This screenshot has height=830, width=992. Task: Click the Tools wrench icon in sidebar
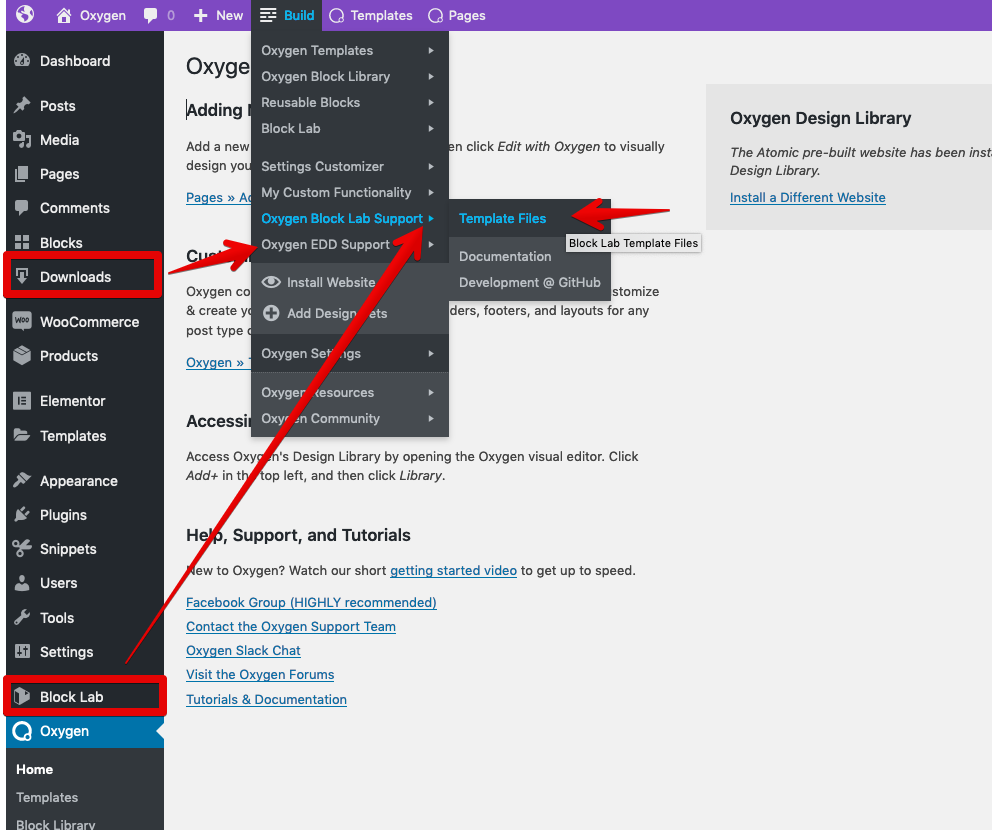(x=22, y=617)
